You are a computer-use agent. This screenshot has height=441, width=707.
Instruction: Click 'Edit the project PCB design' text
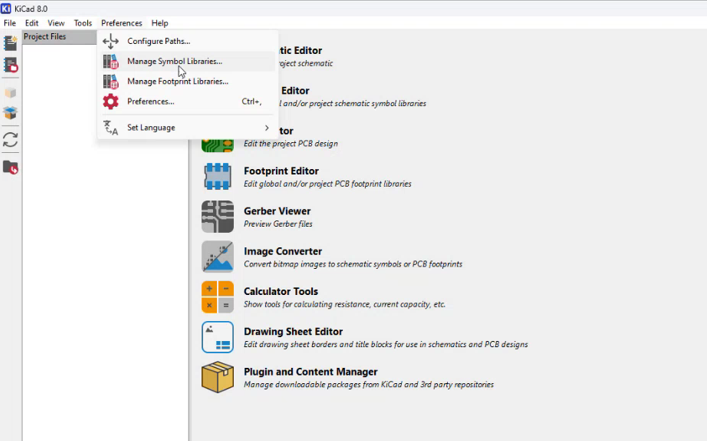[x=291, y=144]
